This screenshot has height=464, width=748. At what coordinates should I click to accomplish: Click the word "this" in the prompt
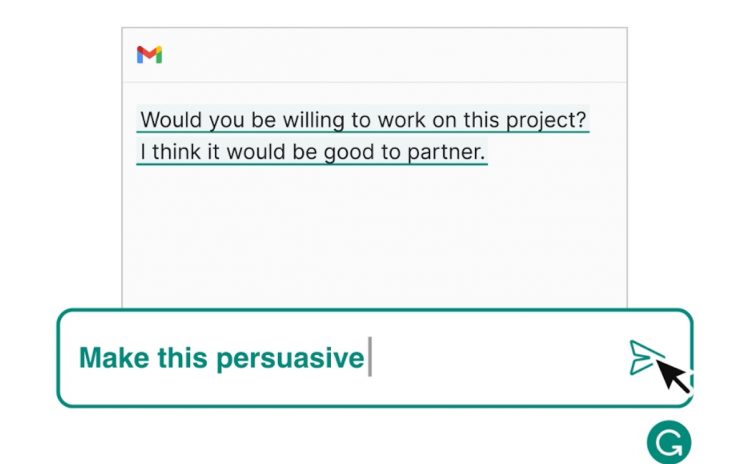pyautogui.click(x=181, y=358)
